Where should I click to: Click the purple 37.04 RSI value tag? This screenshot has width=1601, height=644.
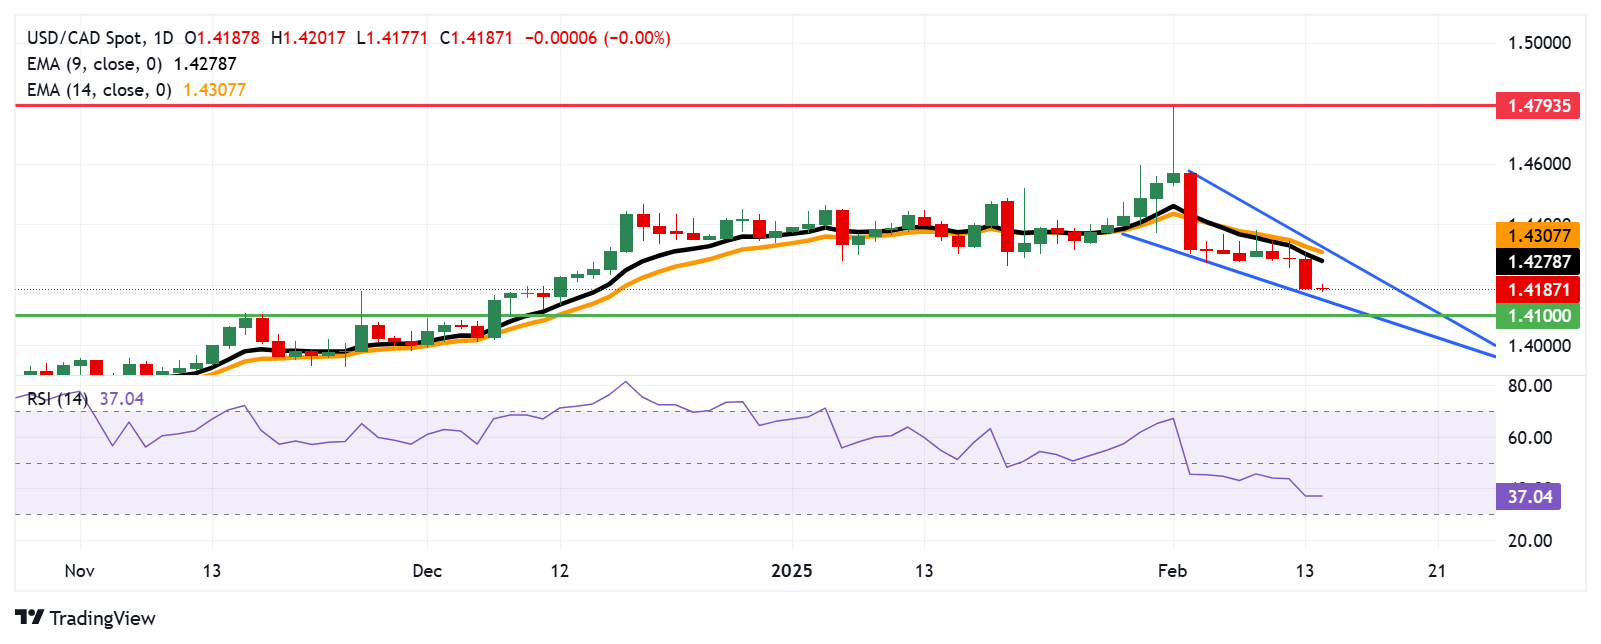pos(1528,497)
